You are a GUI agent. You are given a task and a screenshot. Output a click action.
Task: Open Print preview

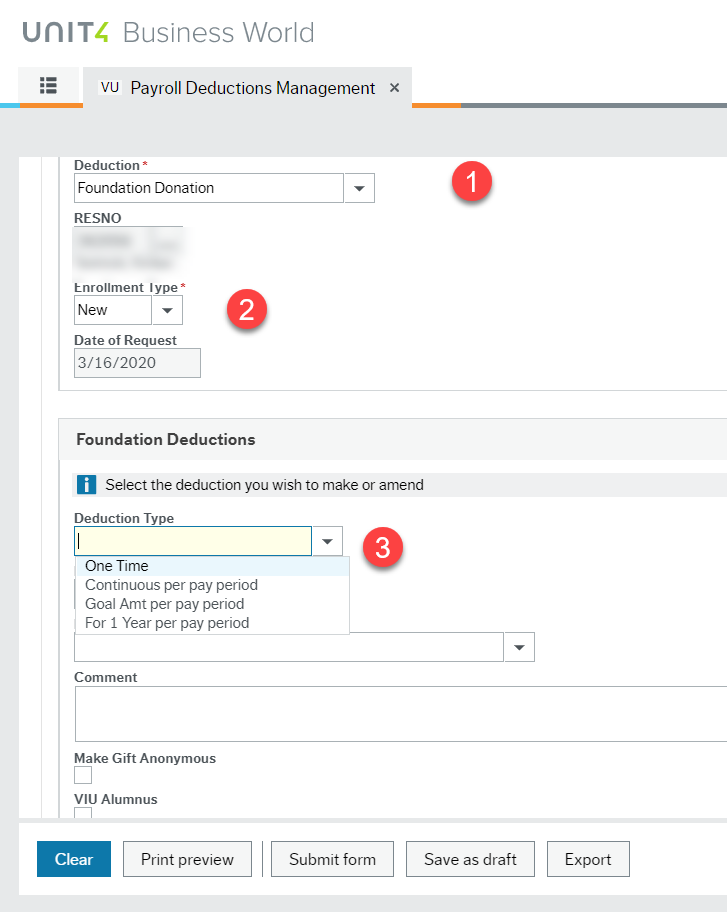187,859
